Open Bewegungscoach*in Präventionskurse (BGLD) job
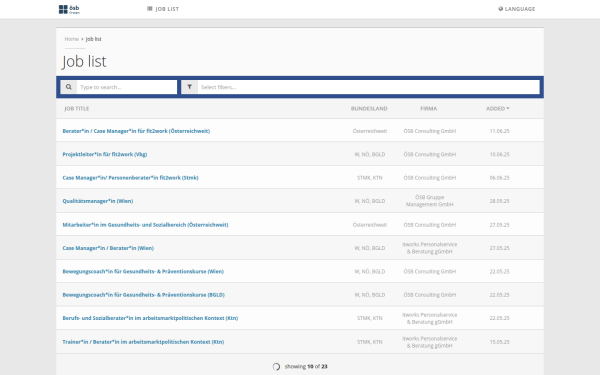This screenshot has width=600, height=375. (x=143, y=295)
